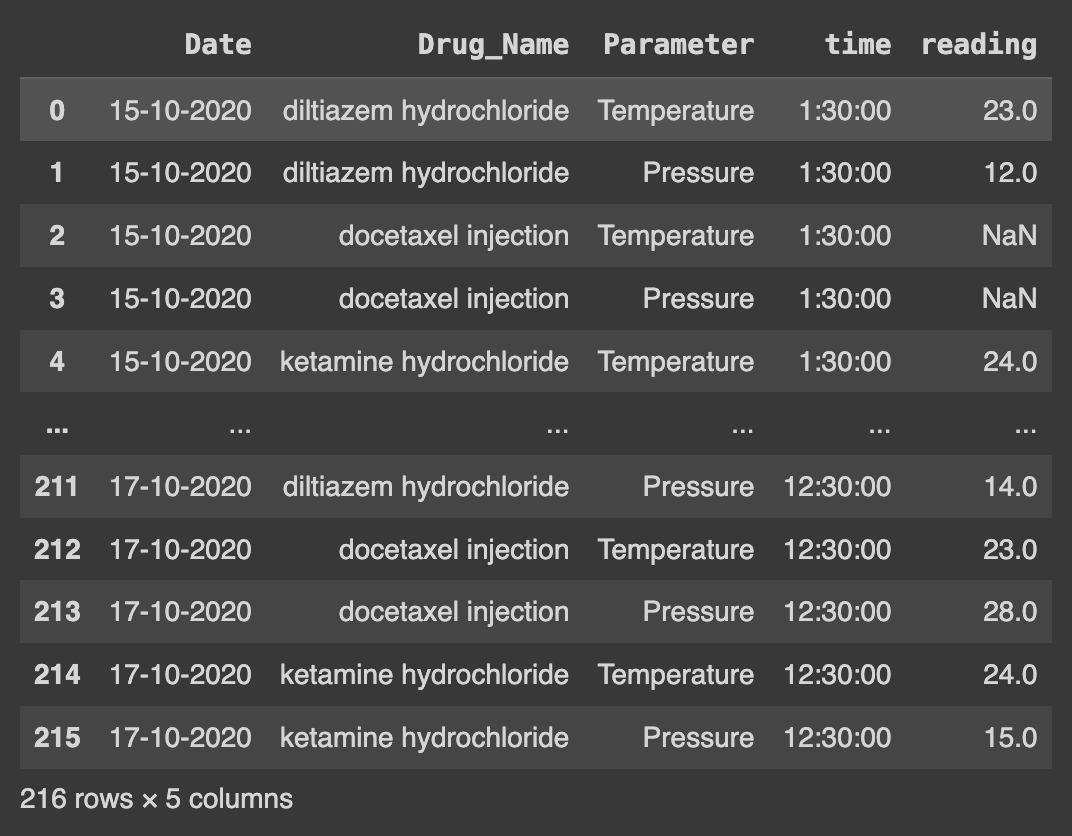The height and width of the screenshot is (836, 1072).
Task: Click the 28.0 reading in row 213
Action: pos(1009,612)
